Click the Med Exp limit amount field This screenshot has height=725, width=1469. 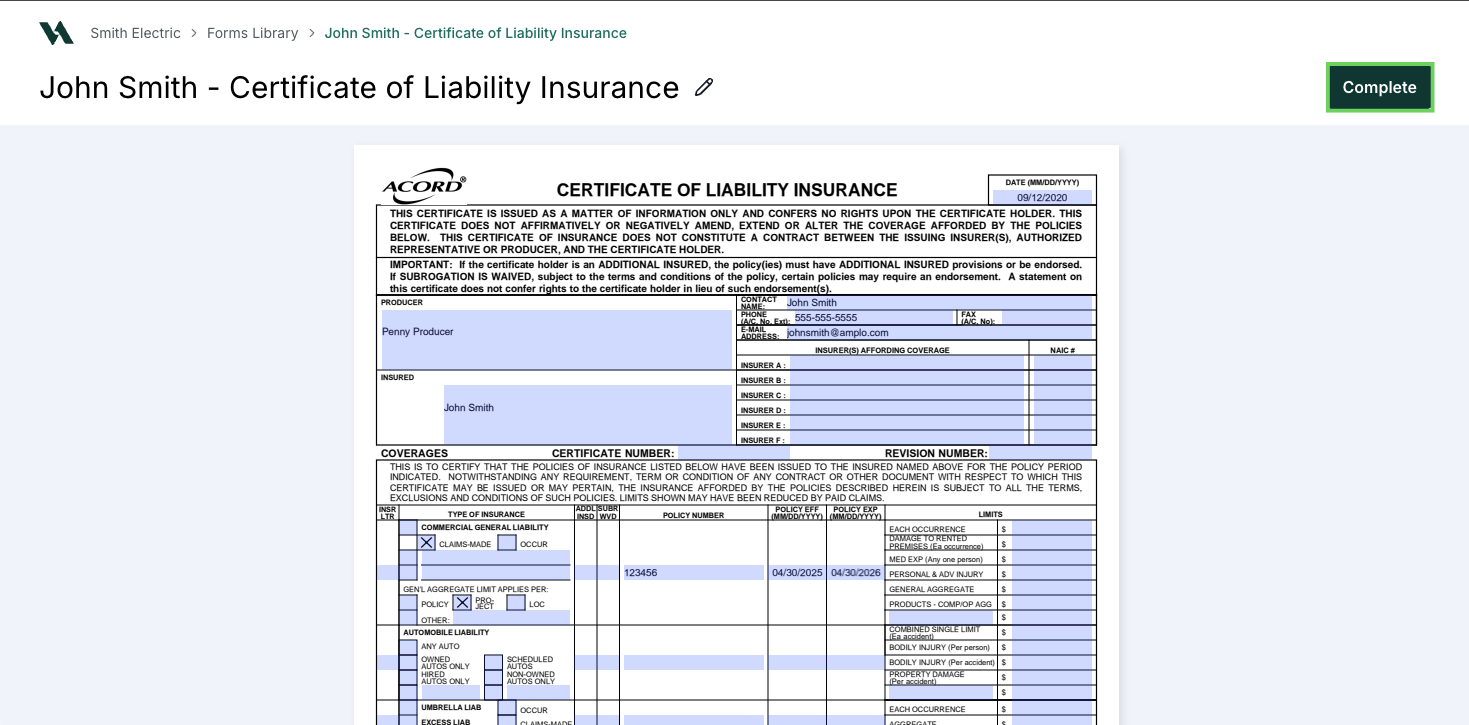[1052, 558]
